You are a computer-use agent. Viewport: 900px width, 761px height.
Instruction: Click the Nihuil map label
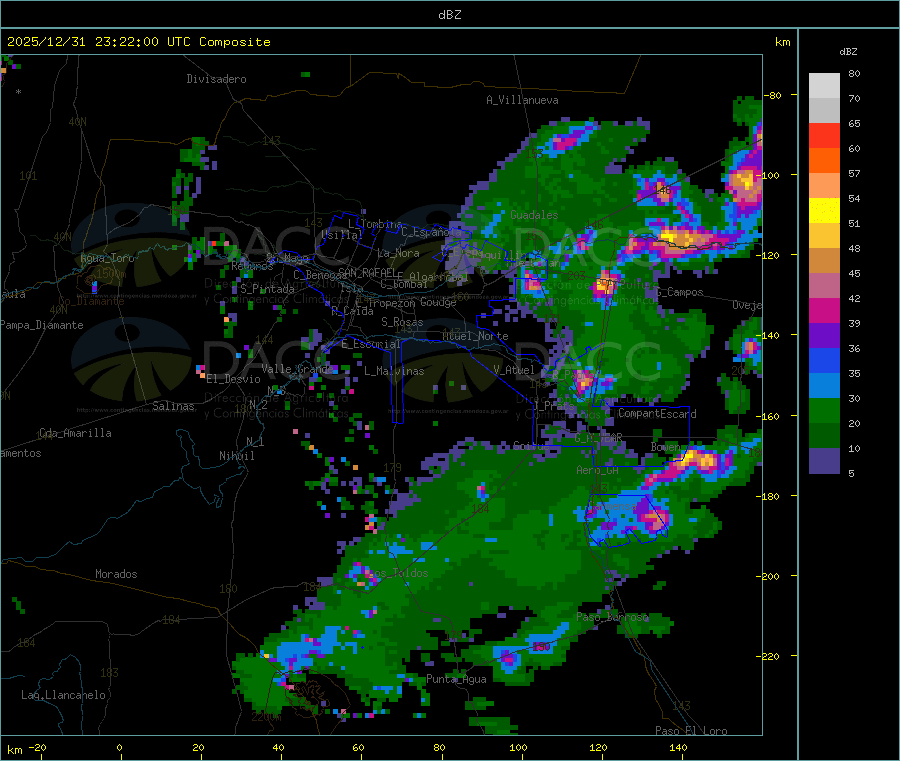click(236, 456)
